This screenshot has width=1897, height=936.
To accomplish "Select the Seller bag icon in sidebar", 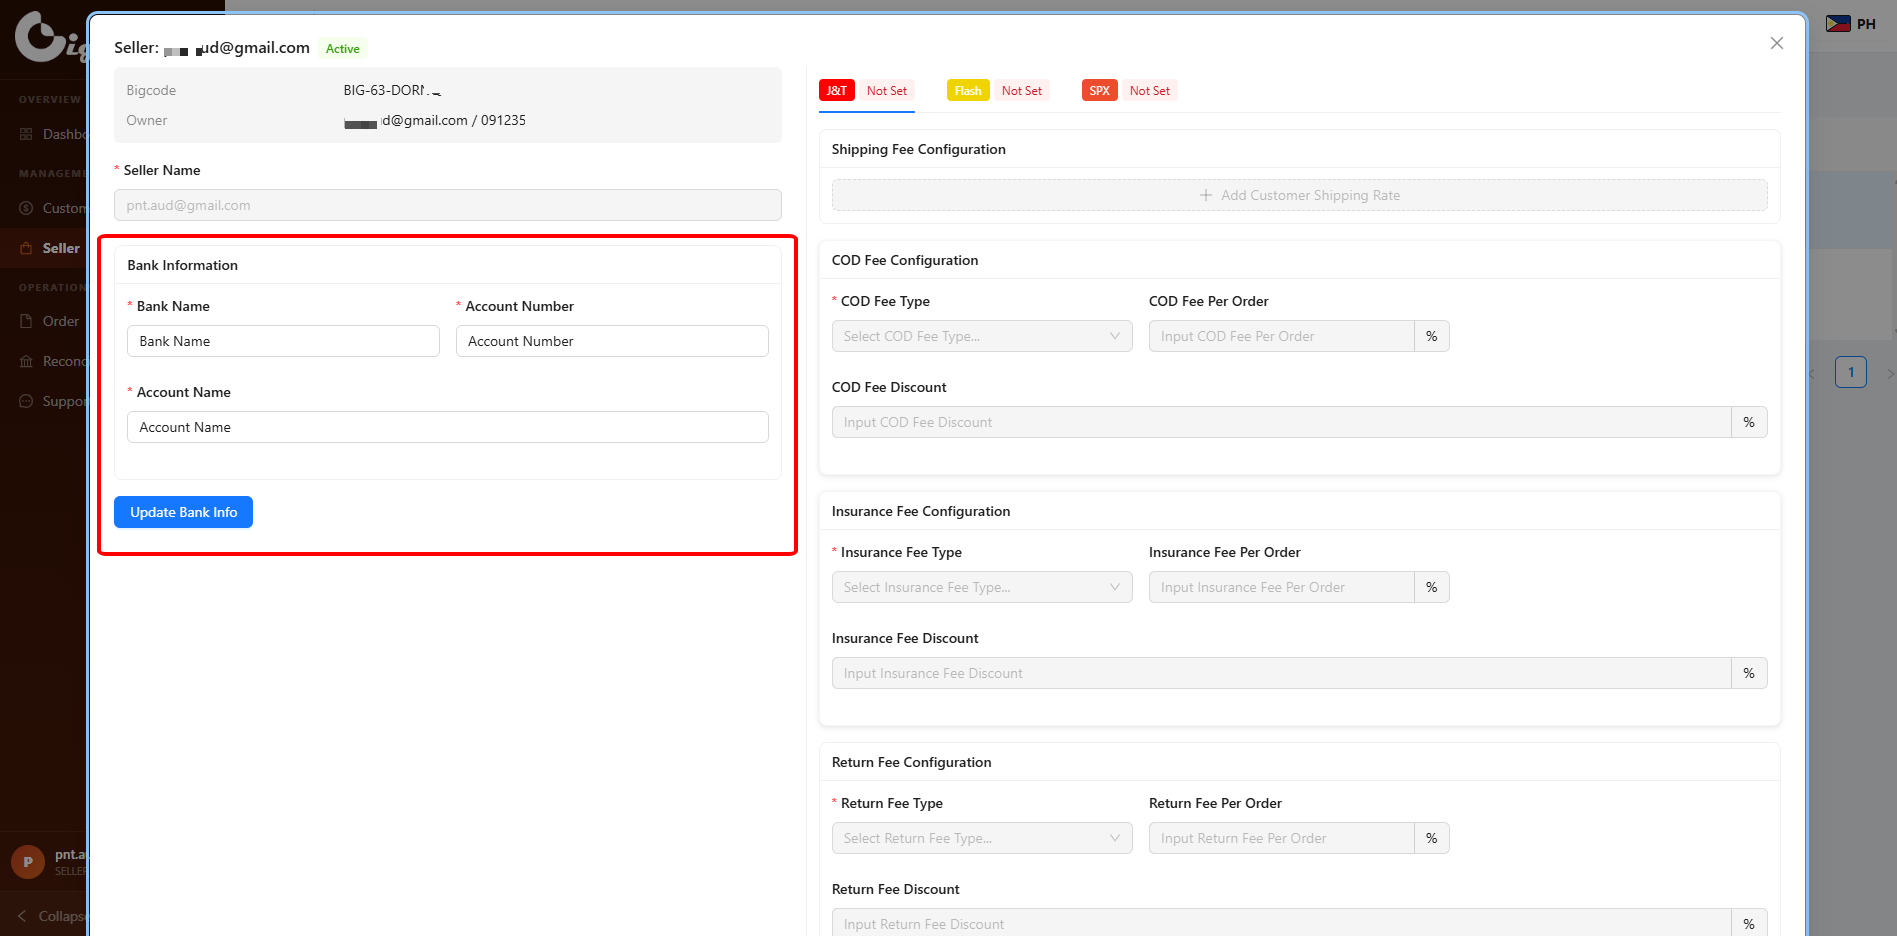I will click(26, 248).
